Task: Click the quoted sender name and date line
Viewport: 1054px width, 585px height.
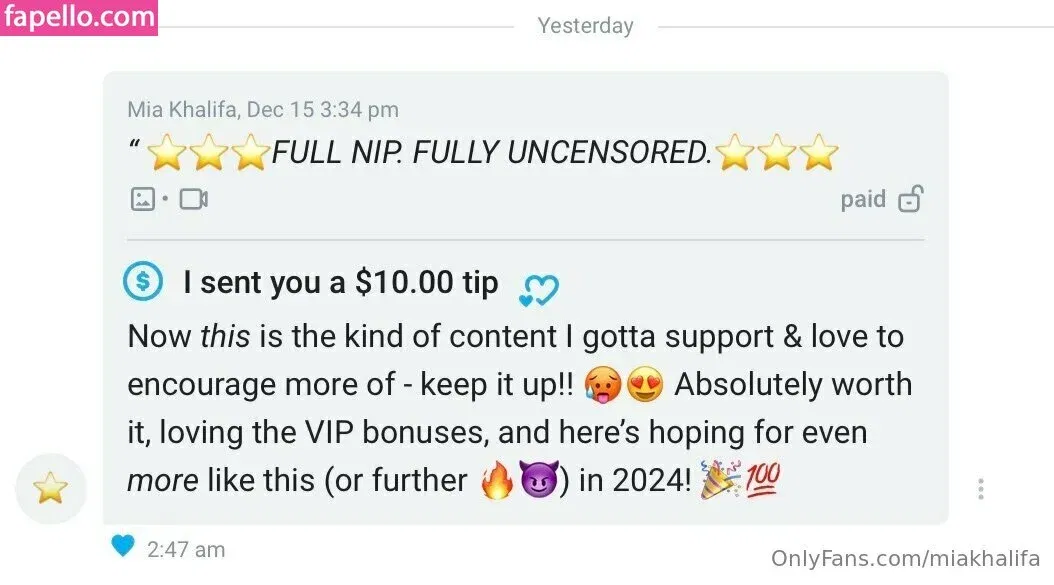Action: [263, 109]
